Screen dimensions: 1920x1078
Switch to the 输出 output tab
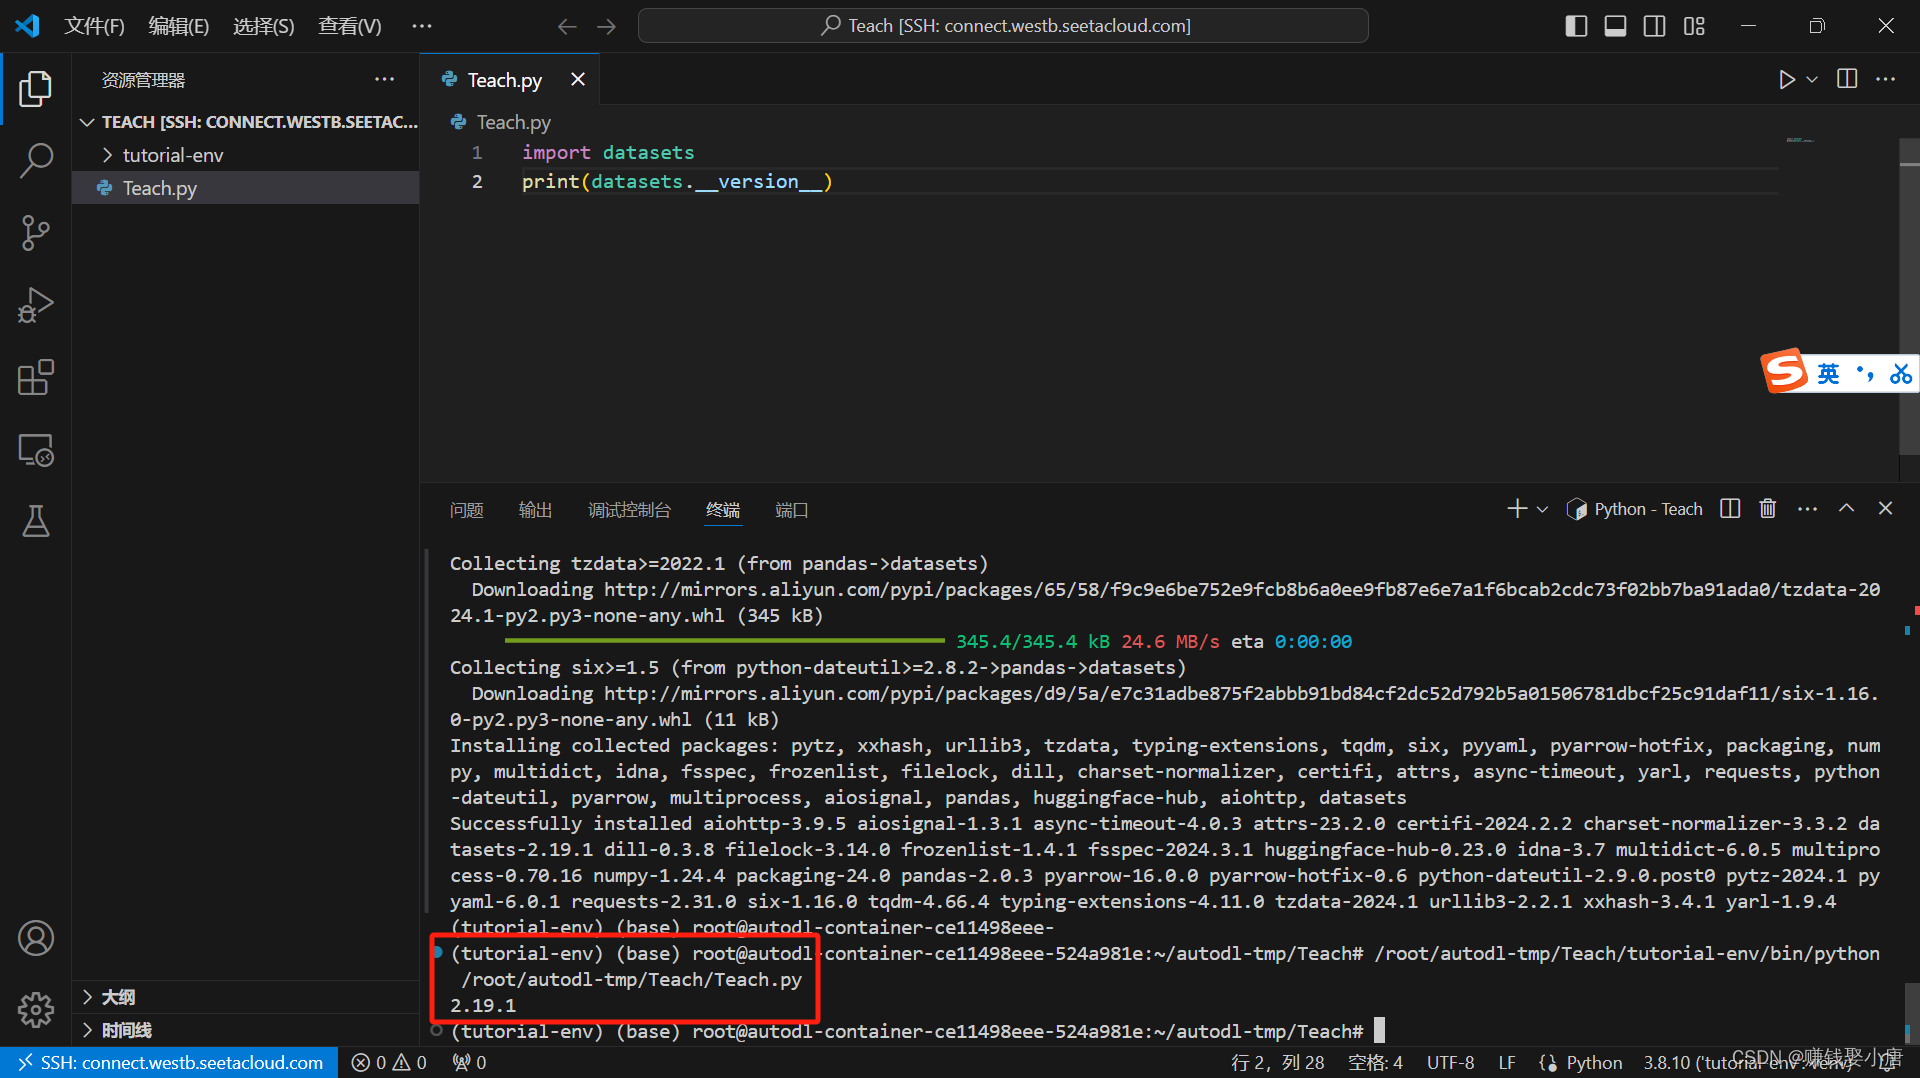(x=536, y=510)
